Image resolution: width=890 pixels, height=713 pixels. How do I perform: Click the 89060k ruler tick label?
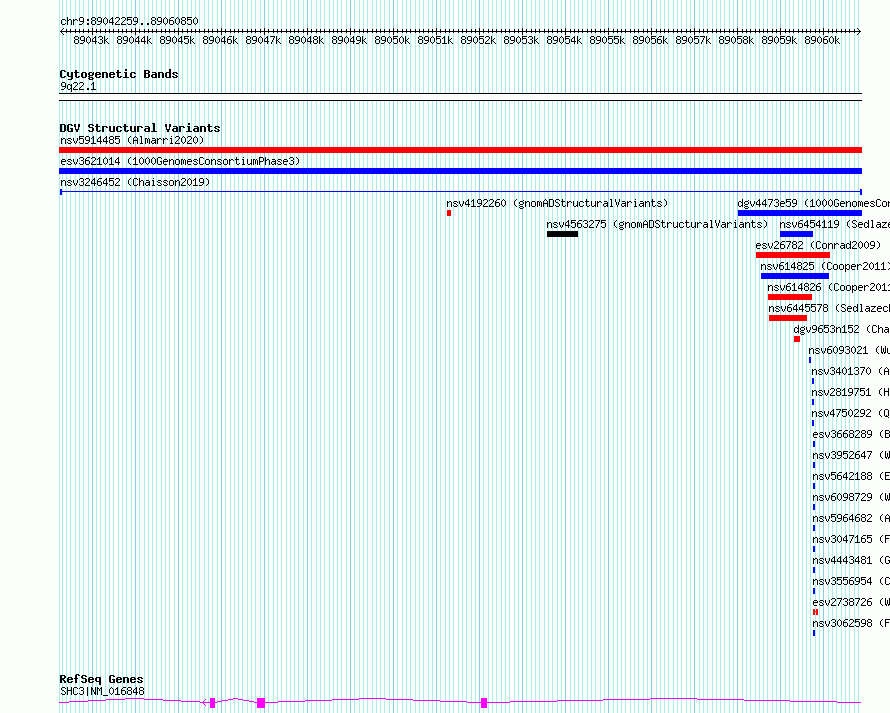click(x=822, y=40)
